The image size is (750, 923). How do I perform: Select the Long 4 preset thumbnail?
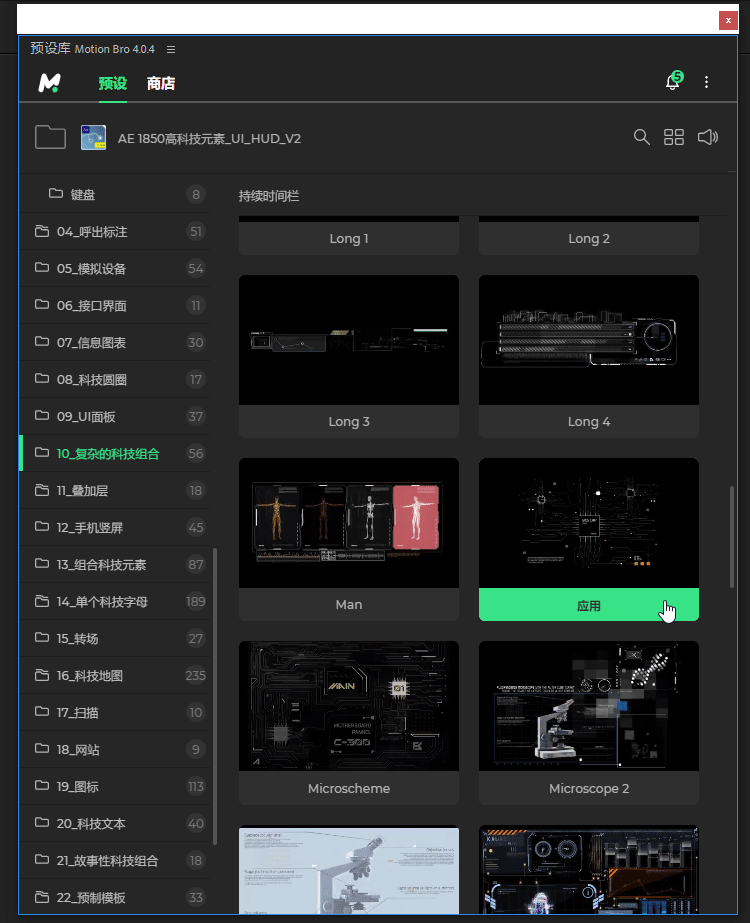click(589, 340)
